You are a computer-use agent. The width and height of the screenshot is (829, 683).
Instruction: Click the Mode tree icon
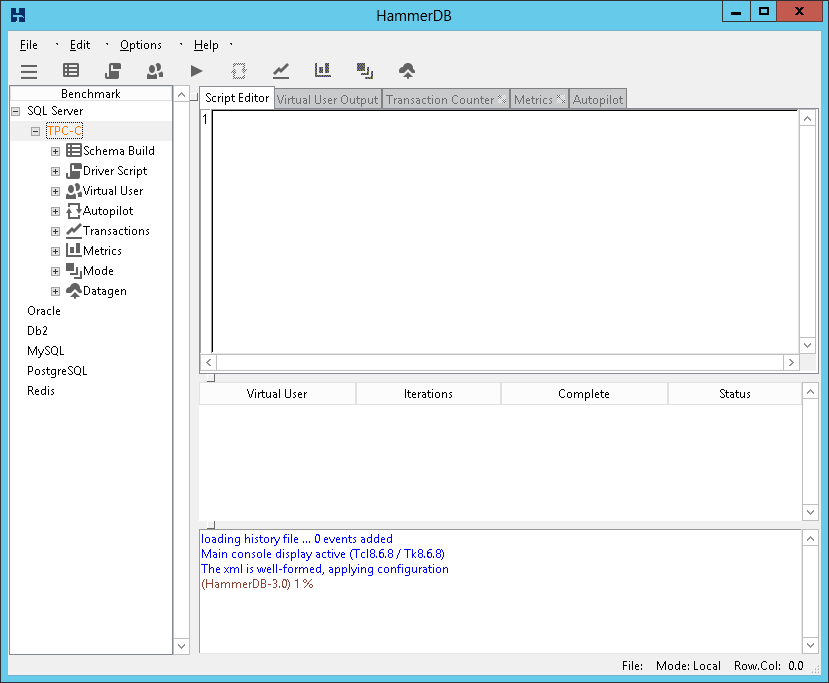pos(73,271)
